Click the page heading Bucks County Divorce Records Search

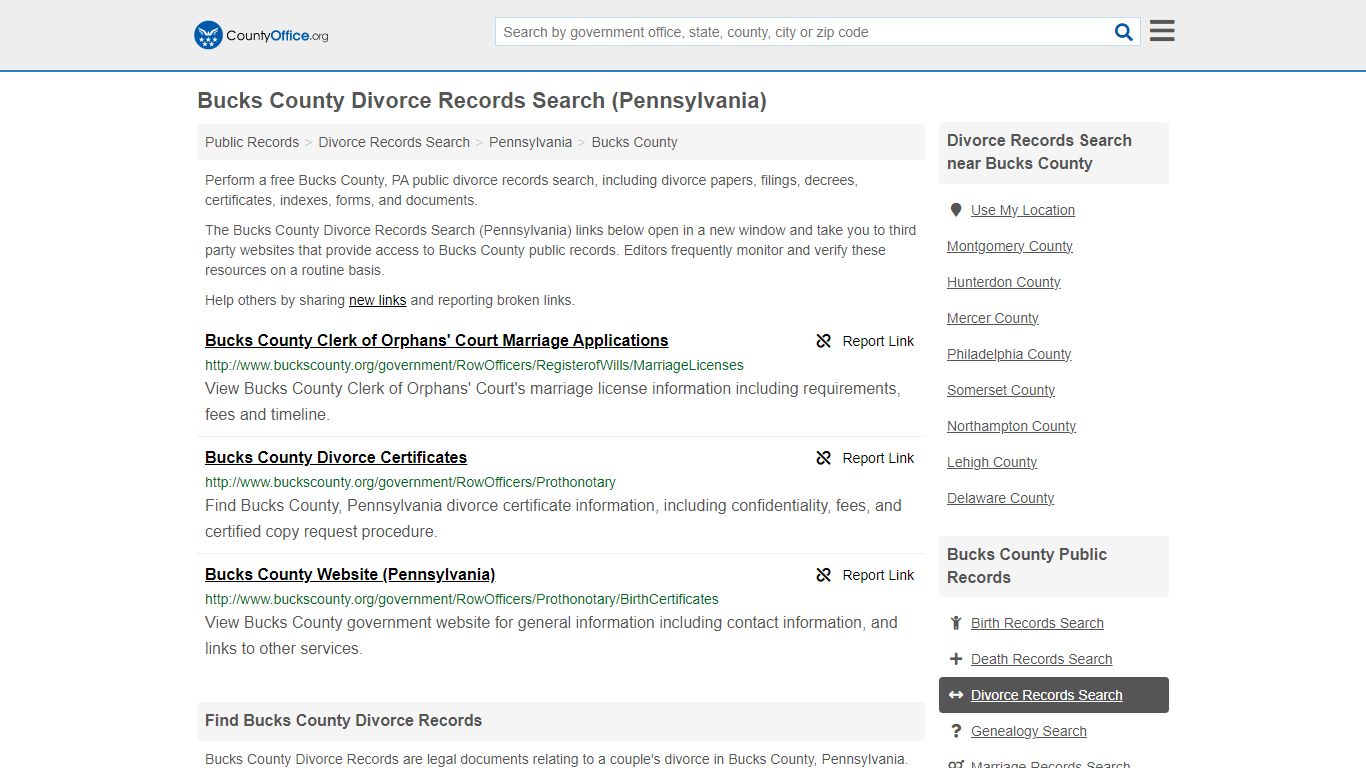pos(482,101)
